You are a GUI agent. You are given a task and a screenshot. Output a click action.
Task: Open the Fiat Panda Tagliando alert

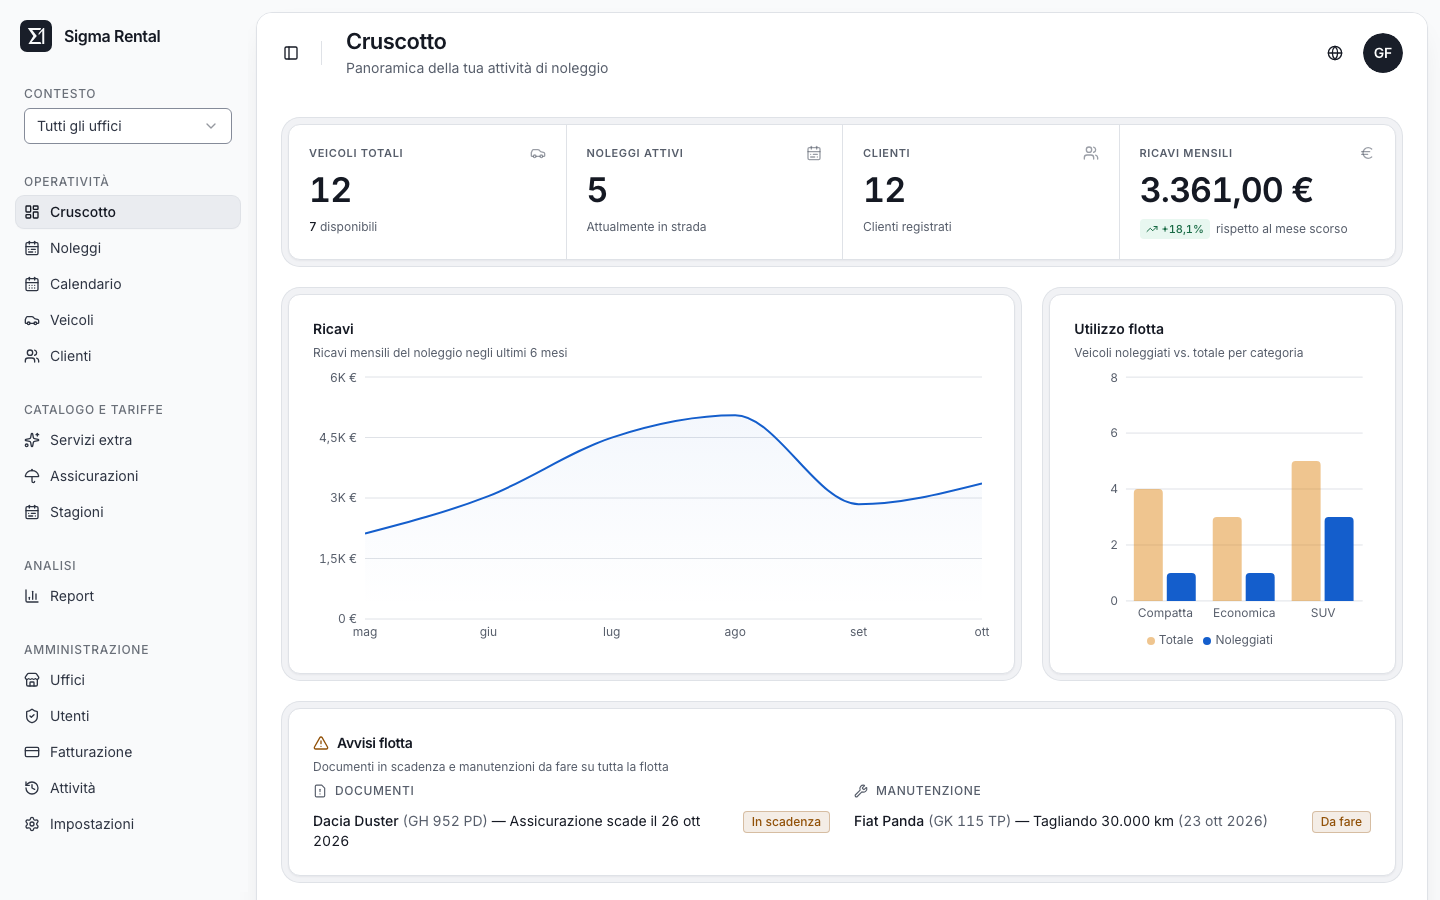tap(1061, 821)
